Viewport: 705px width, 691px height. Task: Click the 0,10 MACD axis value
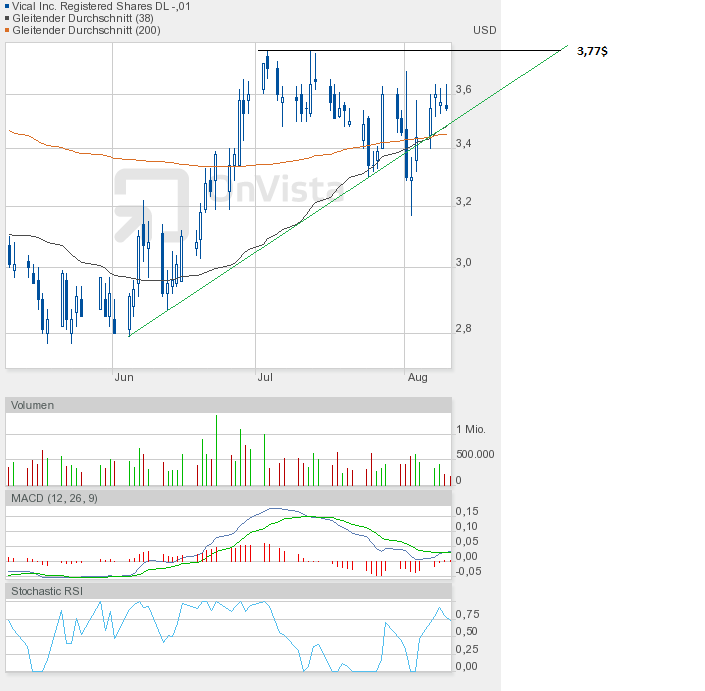(x=467, y=526)
